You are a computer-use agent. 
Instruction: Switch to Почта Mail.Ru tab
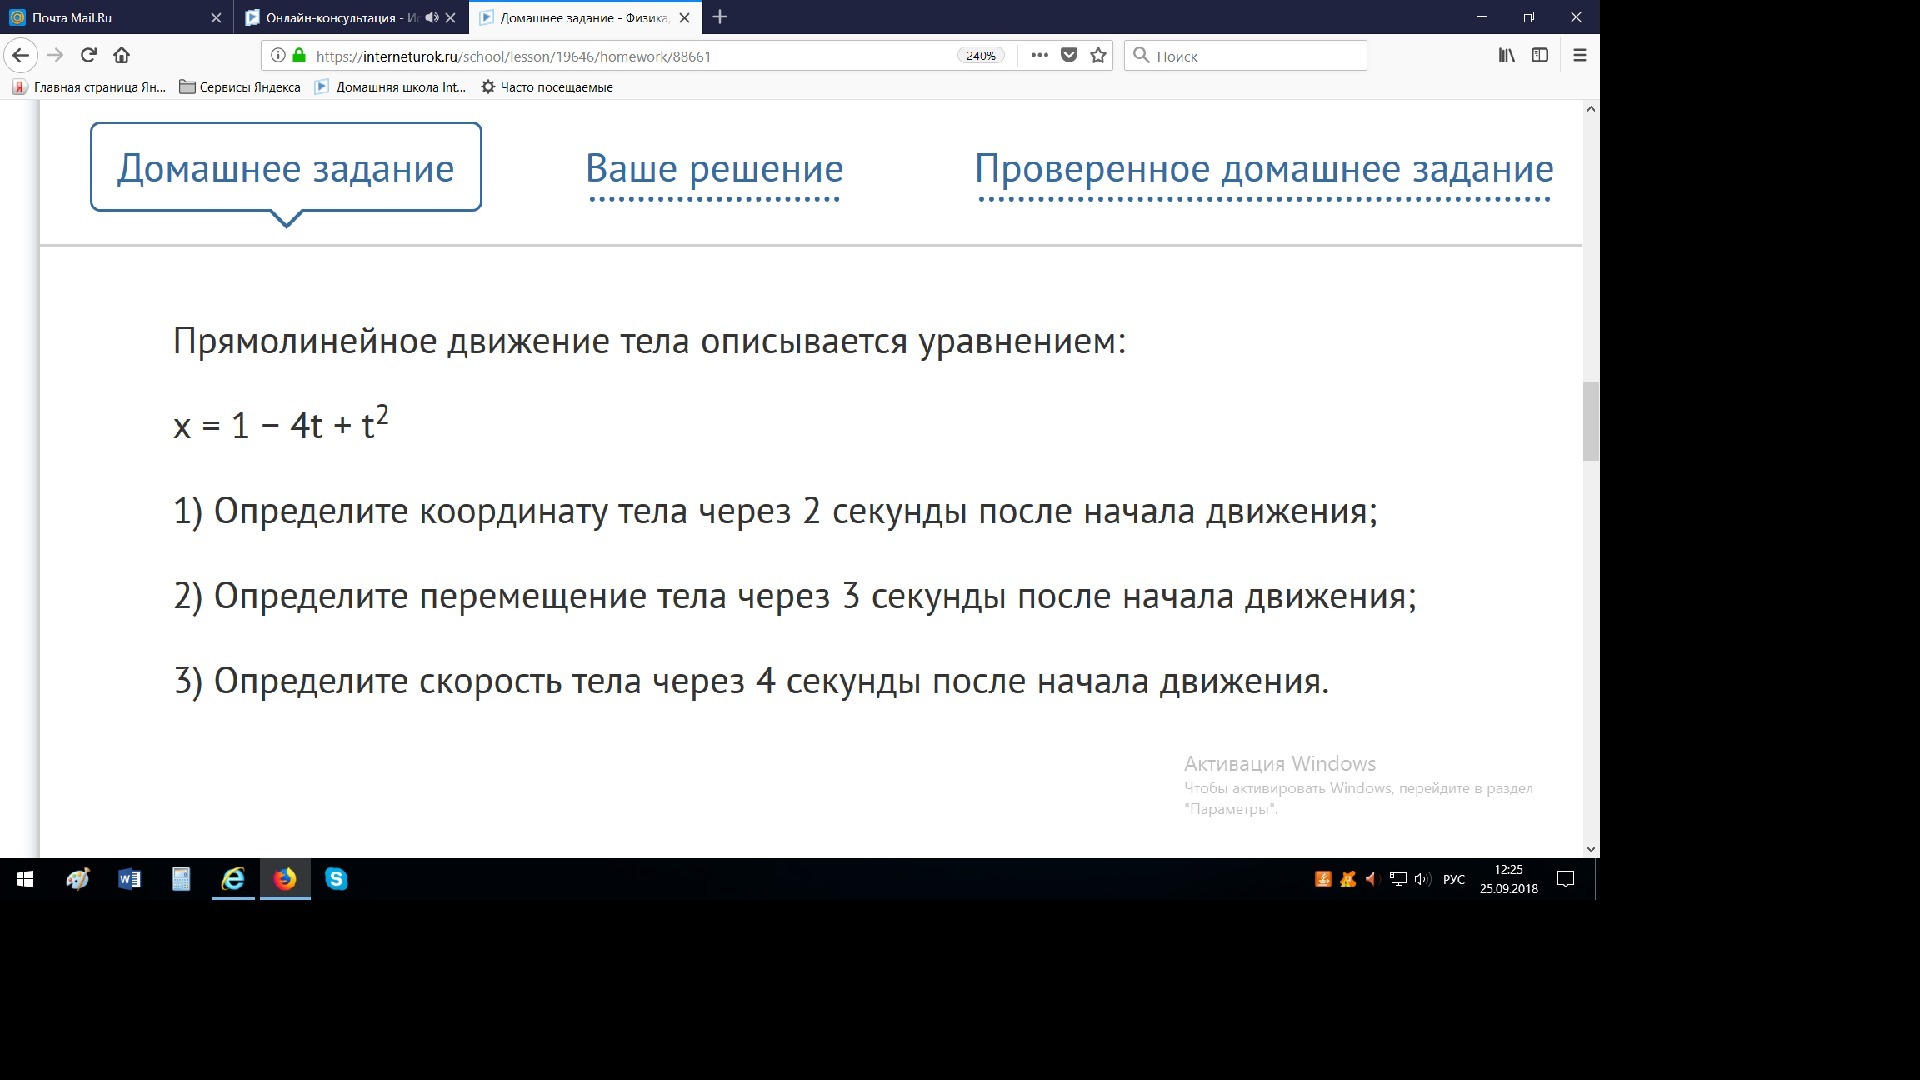(110, 17)
